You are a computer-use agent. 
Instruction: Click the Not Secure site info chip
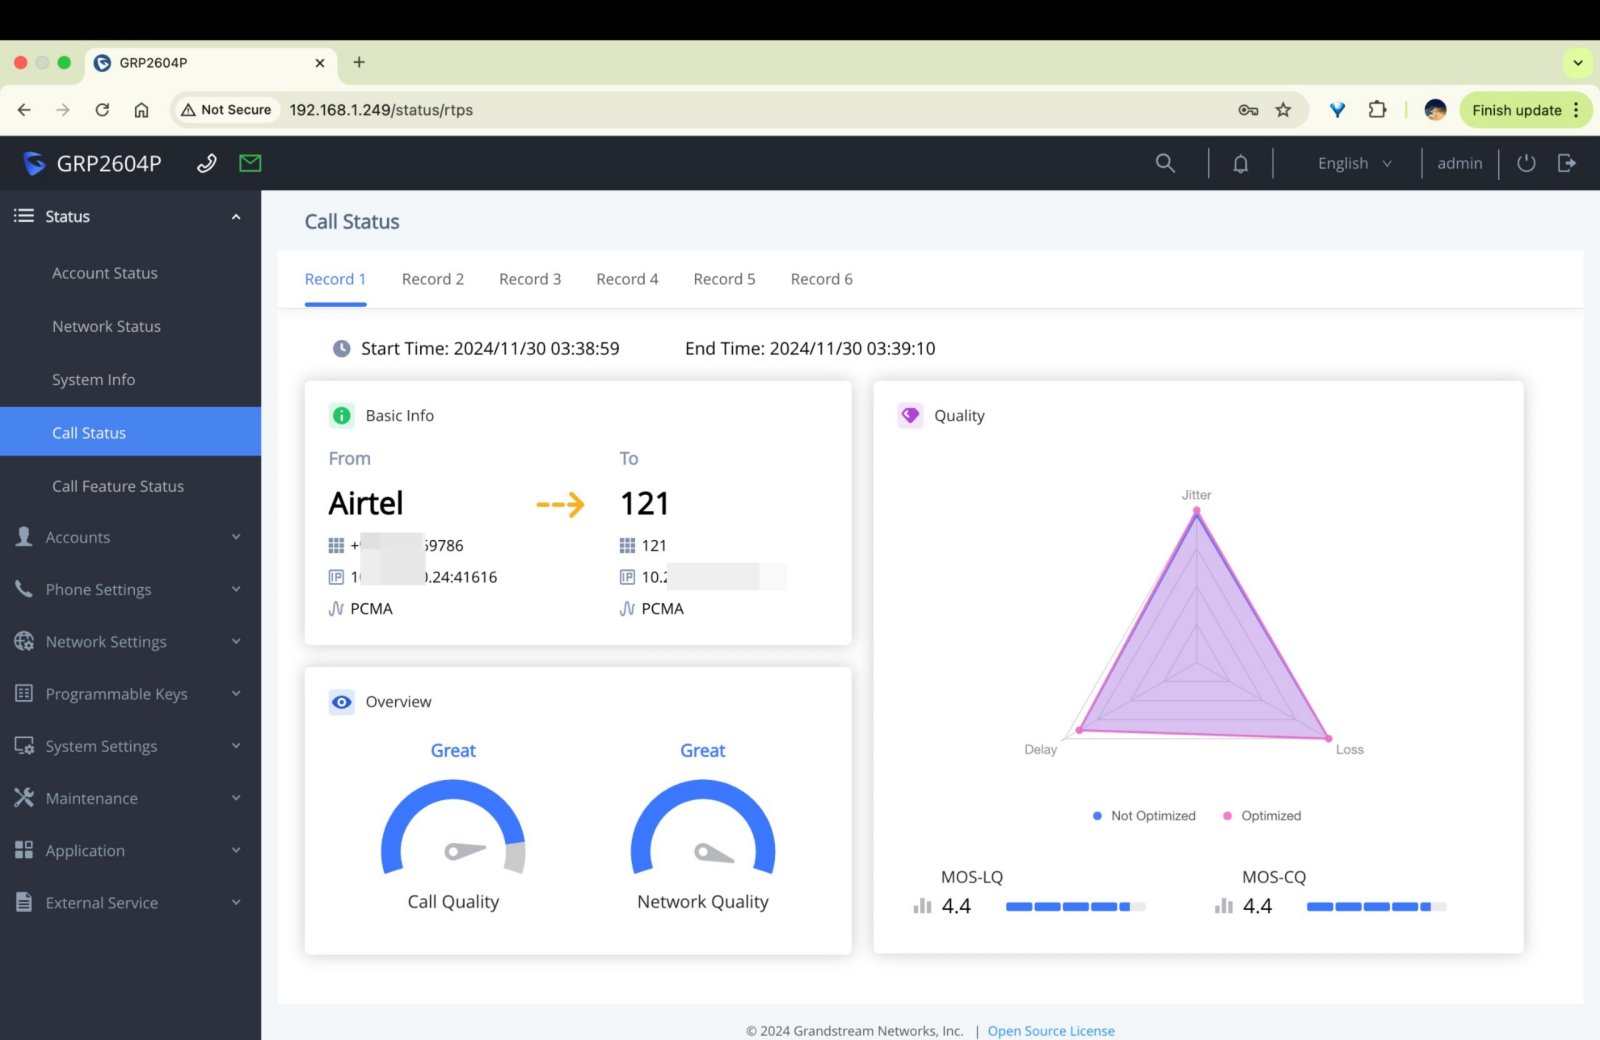pyautogui.click(x=227, y=110)
